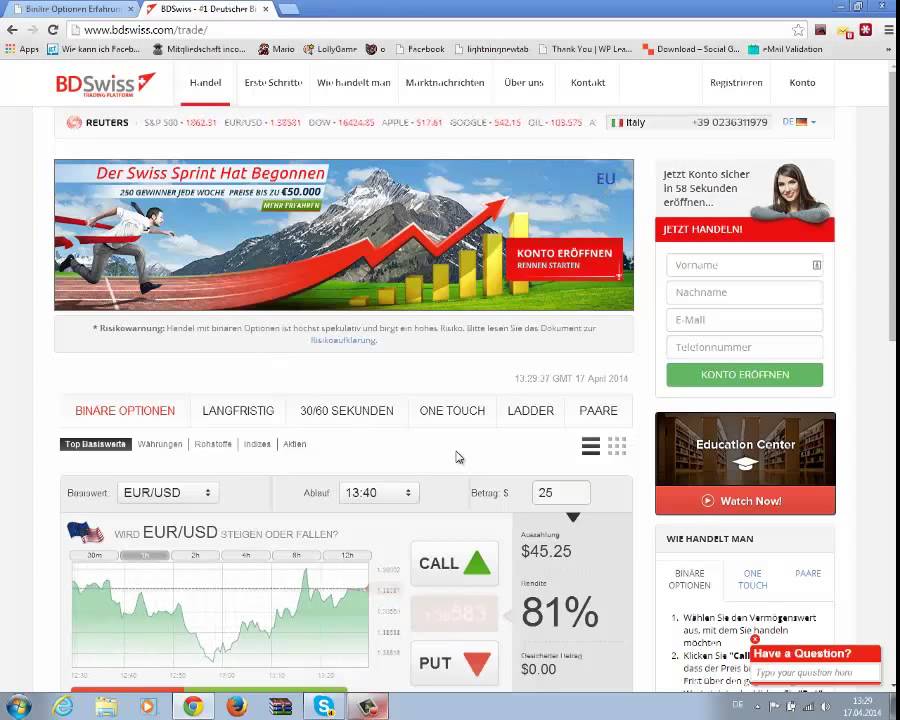Open the Chrome menu hamburger icon
This screenshot has height=720, width=900.
click(889, 30)
